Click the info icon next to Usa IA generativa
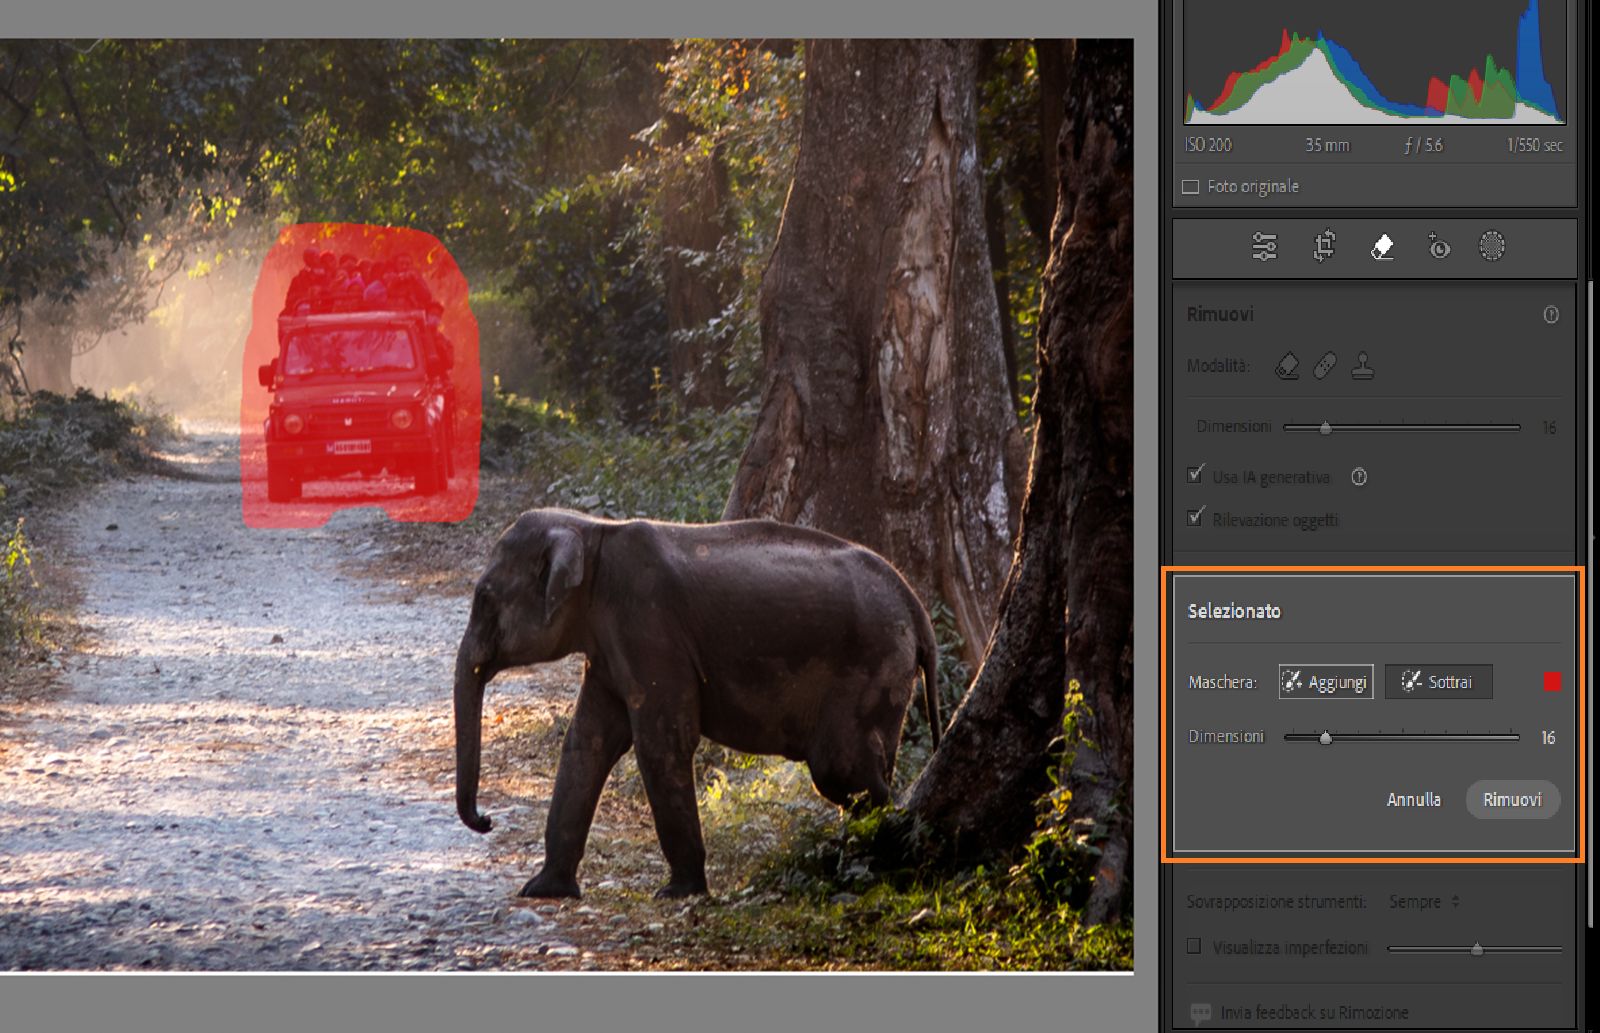The image size is (1600, 1033). coord(1359,477)
